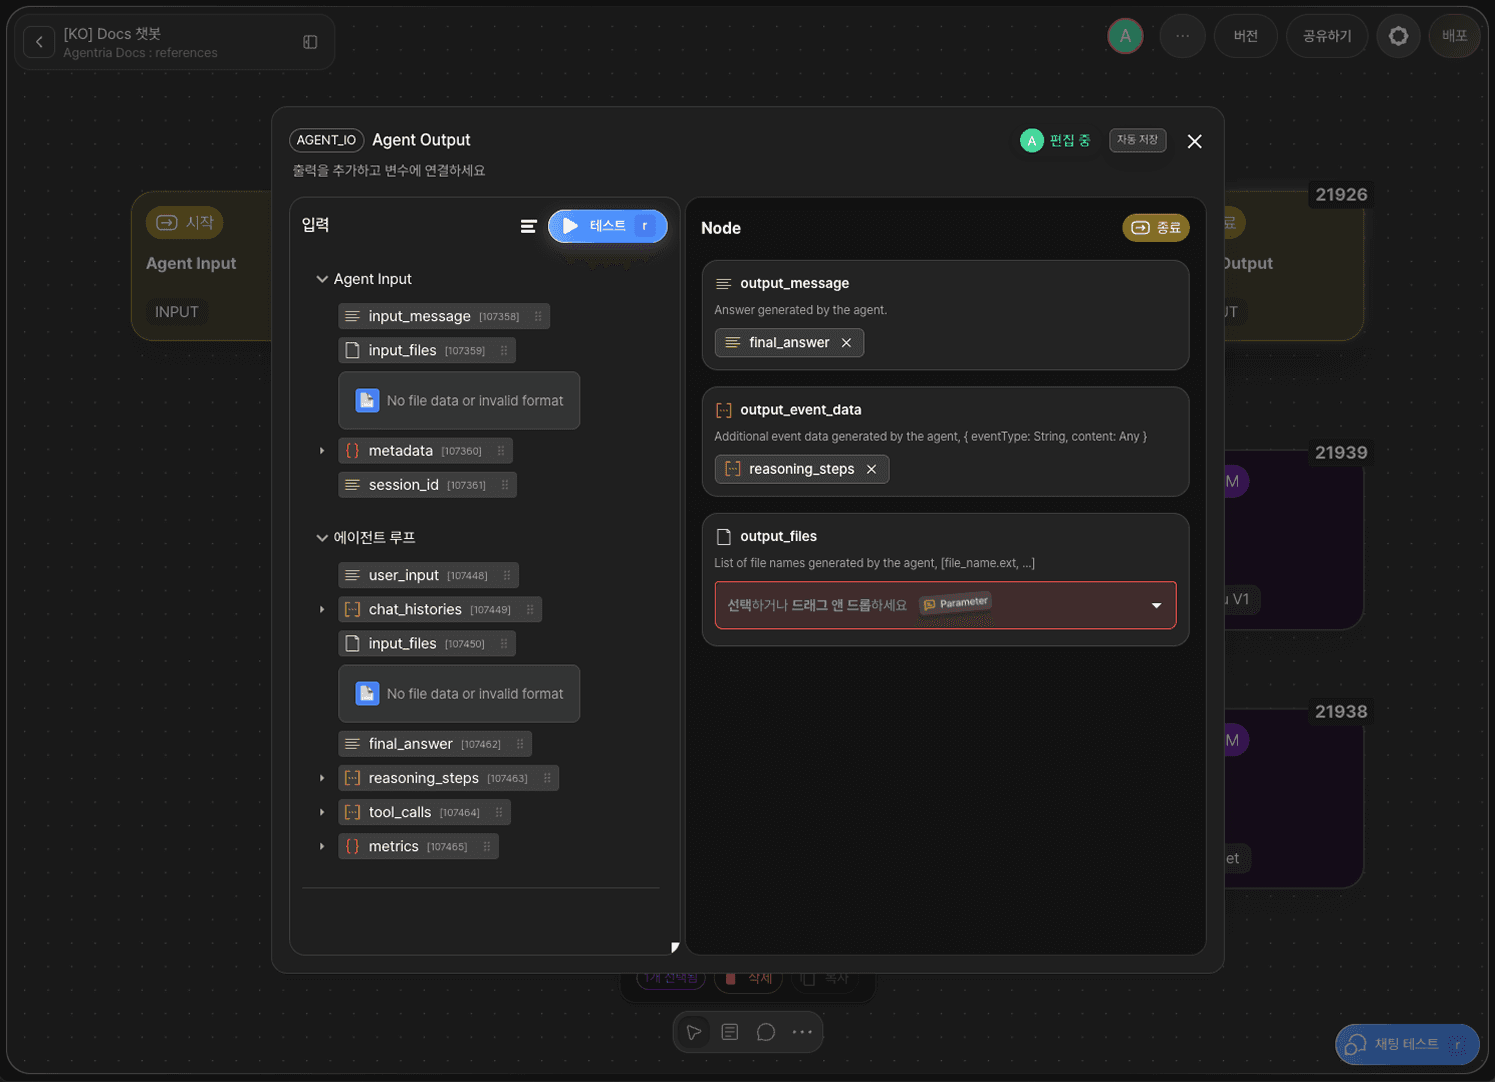Click the file icon in the 에이전트 루프 file notice
1495x1082 pixels.
click(367, 694)
